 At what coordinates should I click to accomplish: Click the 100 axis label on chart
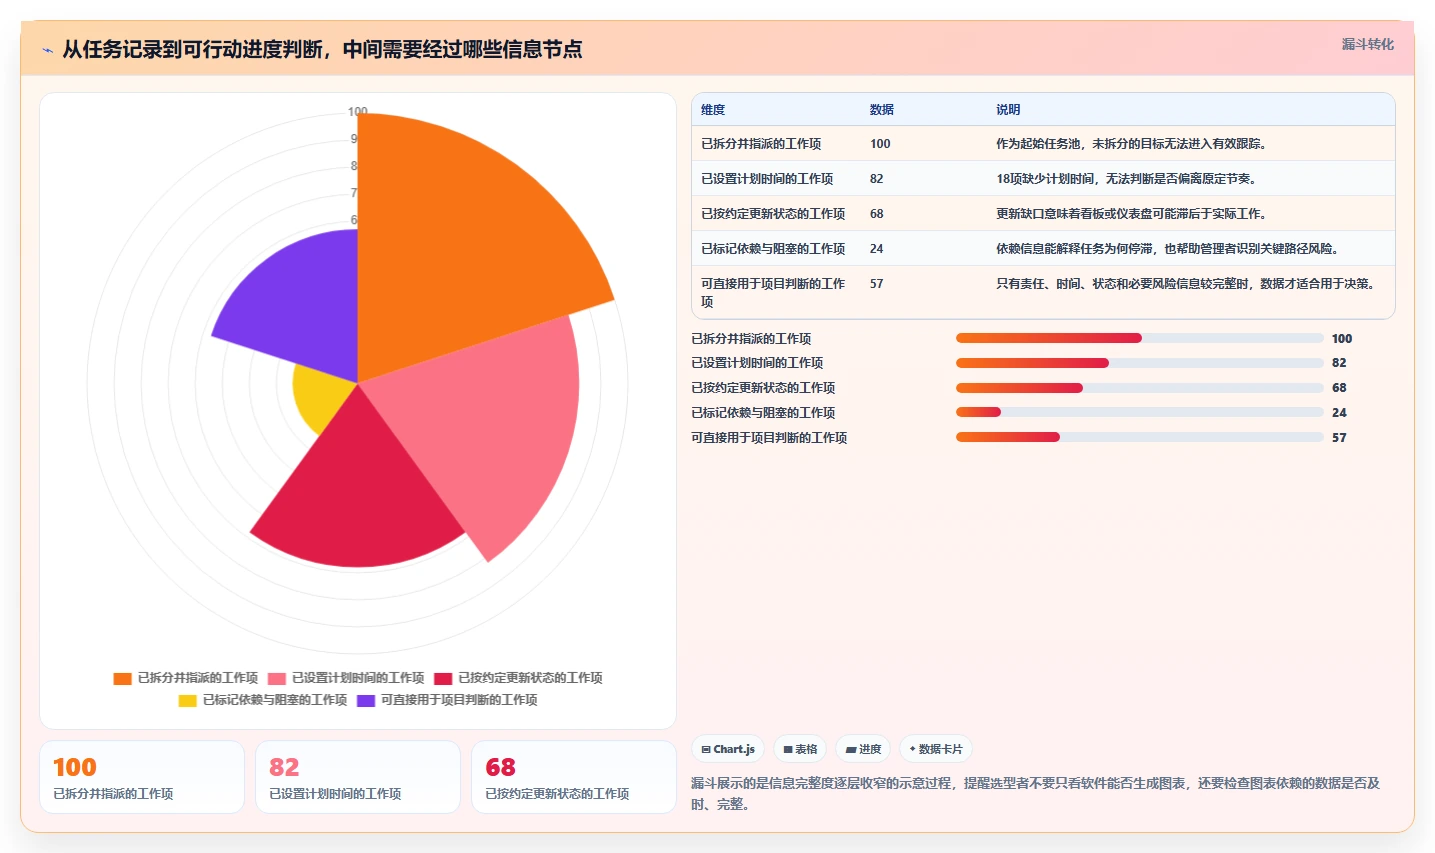pos(358,111)
